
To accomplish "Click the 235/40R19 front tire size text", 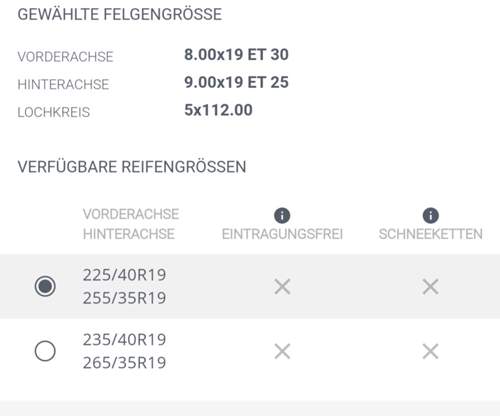I will (x=124, y=340).
